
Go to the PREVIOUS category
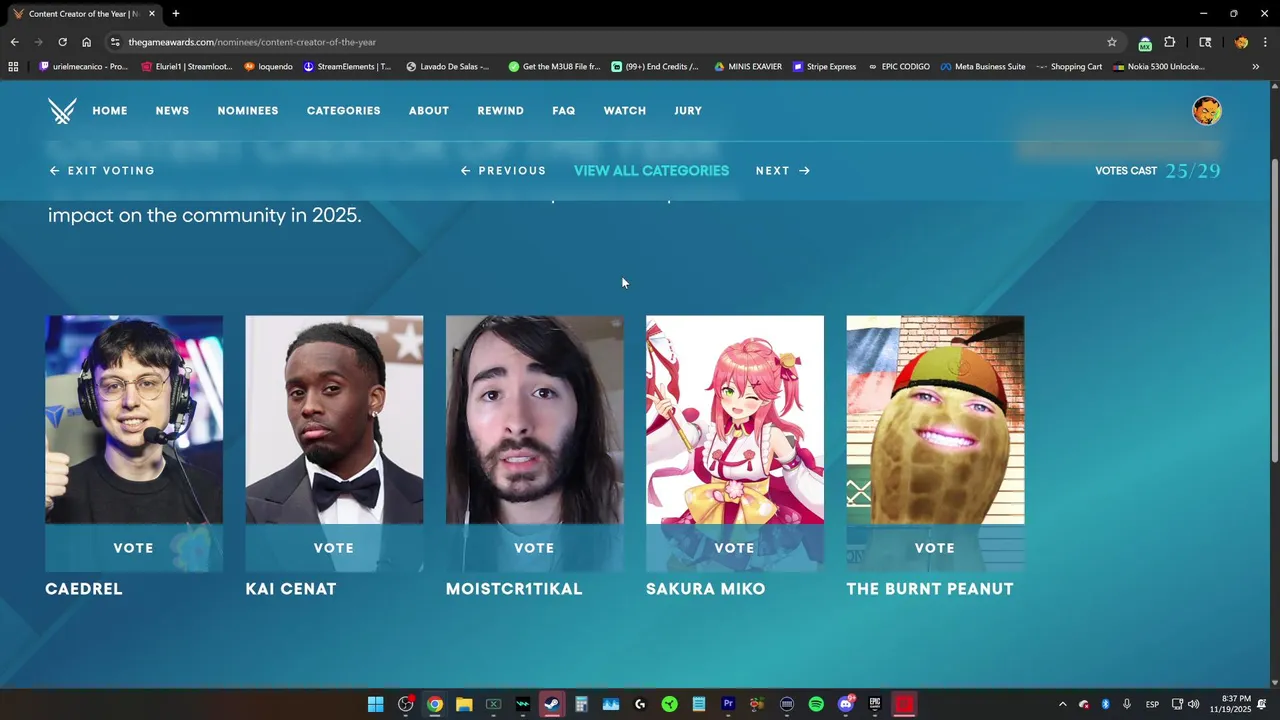[503, 171]
